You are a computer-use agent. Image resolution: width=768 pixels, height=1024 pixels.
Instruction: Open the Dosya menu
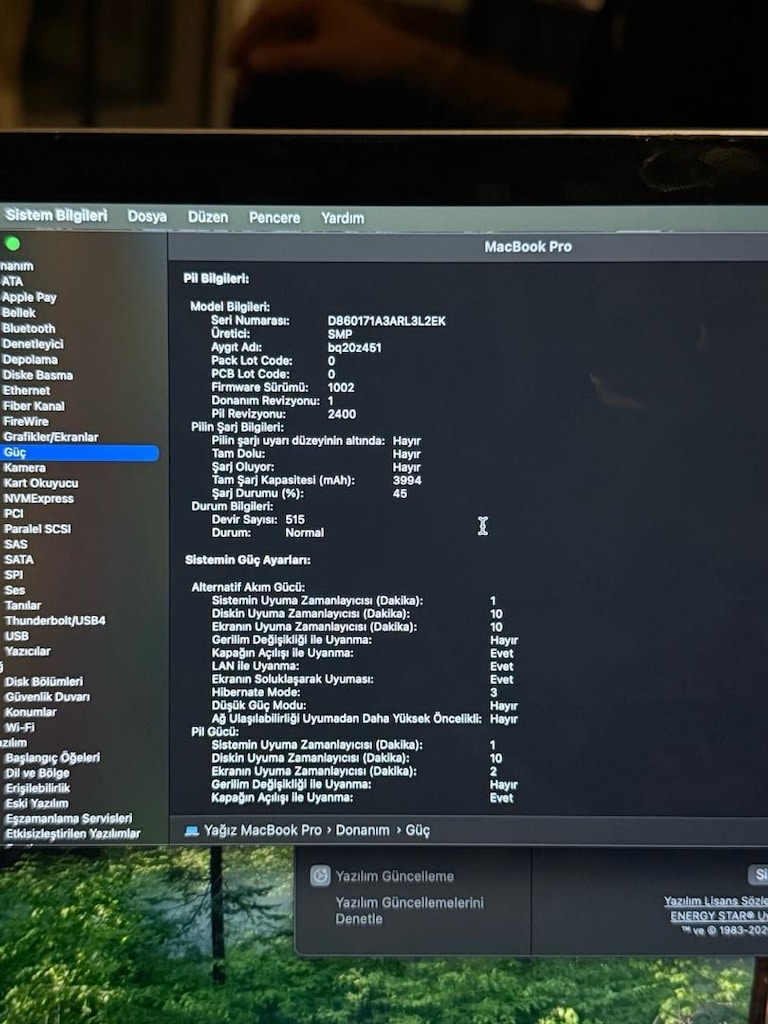(147, 216)
